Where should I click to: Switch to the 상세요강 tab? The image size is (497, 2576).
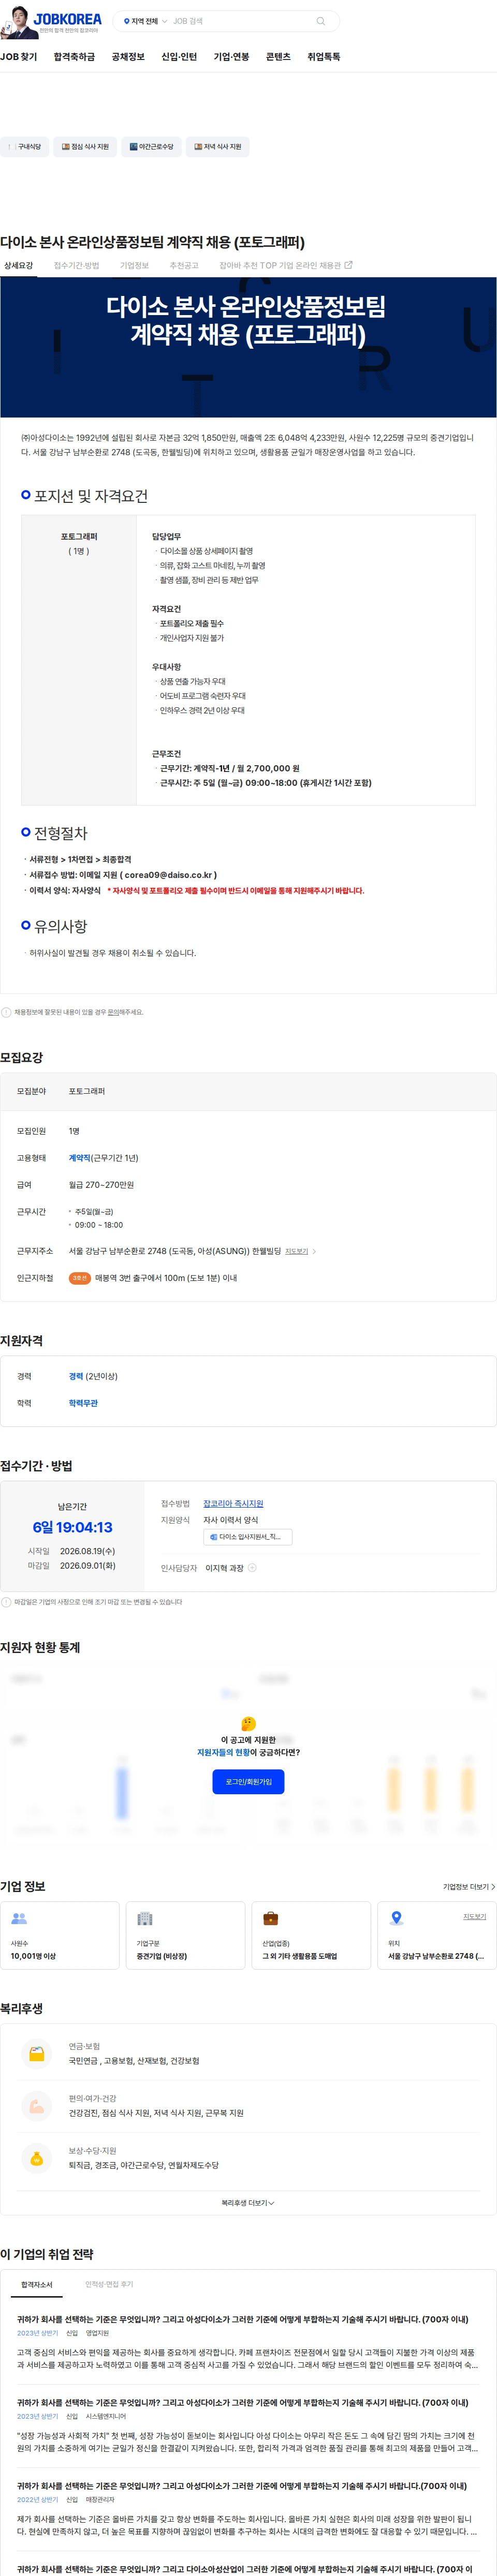(x=18, y=266)
